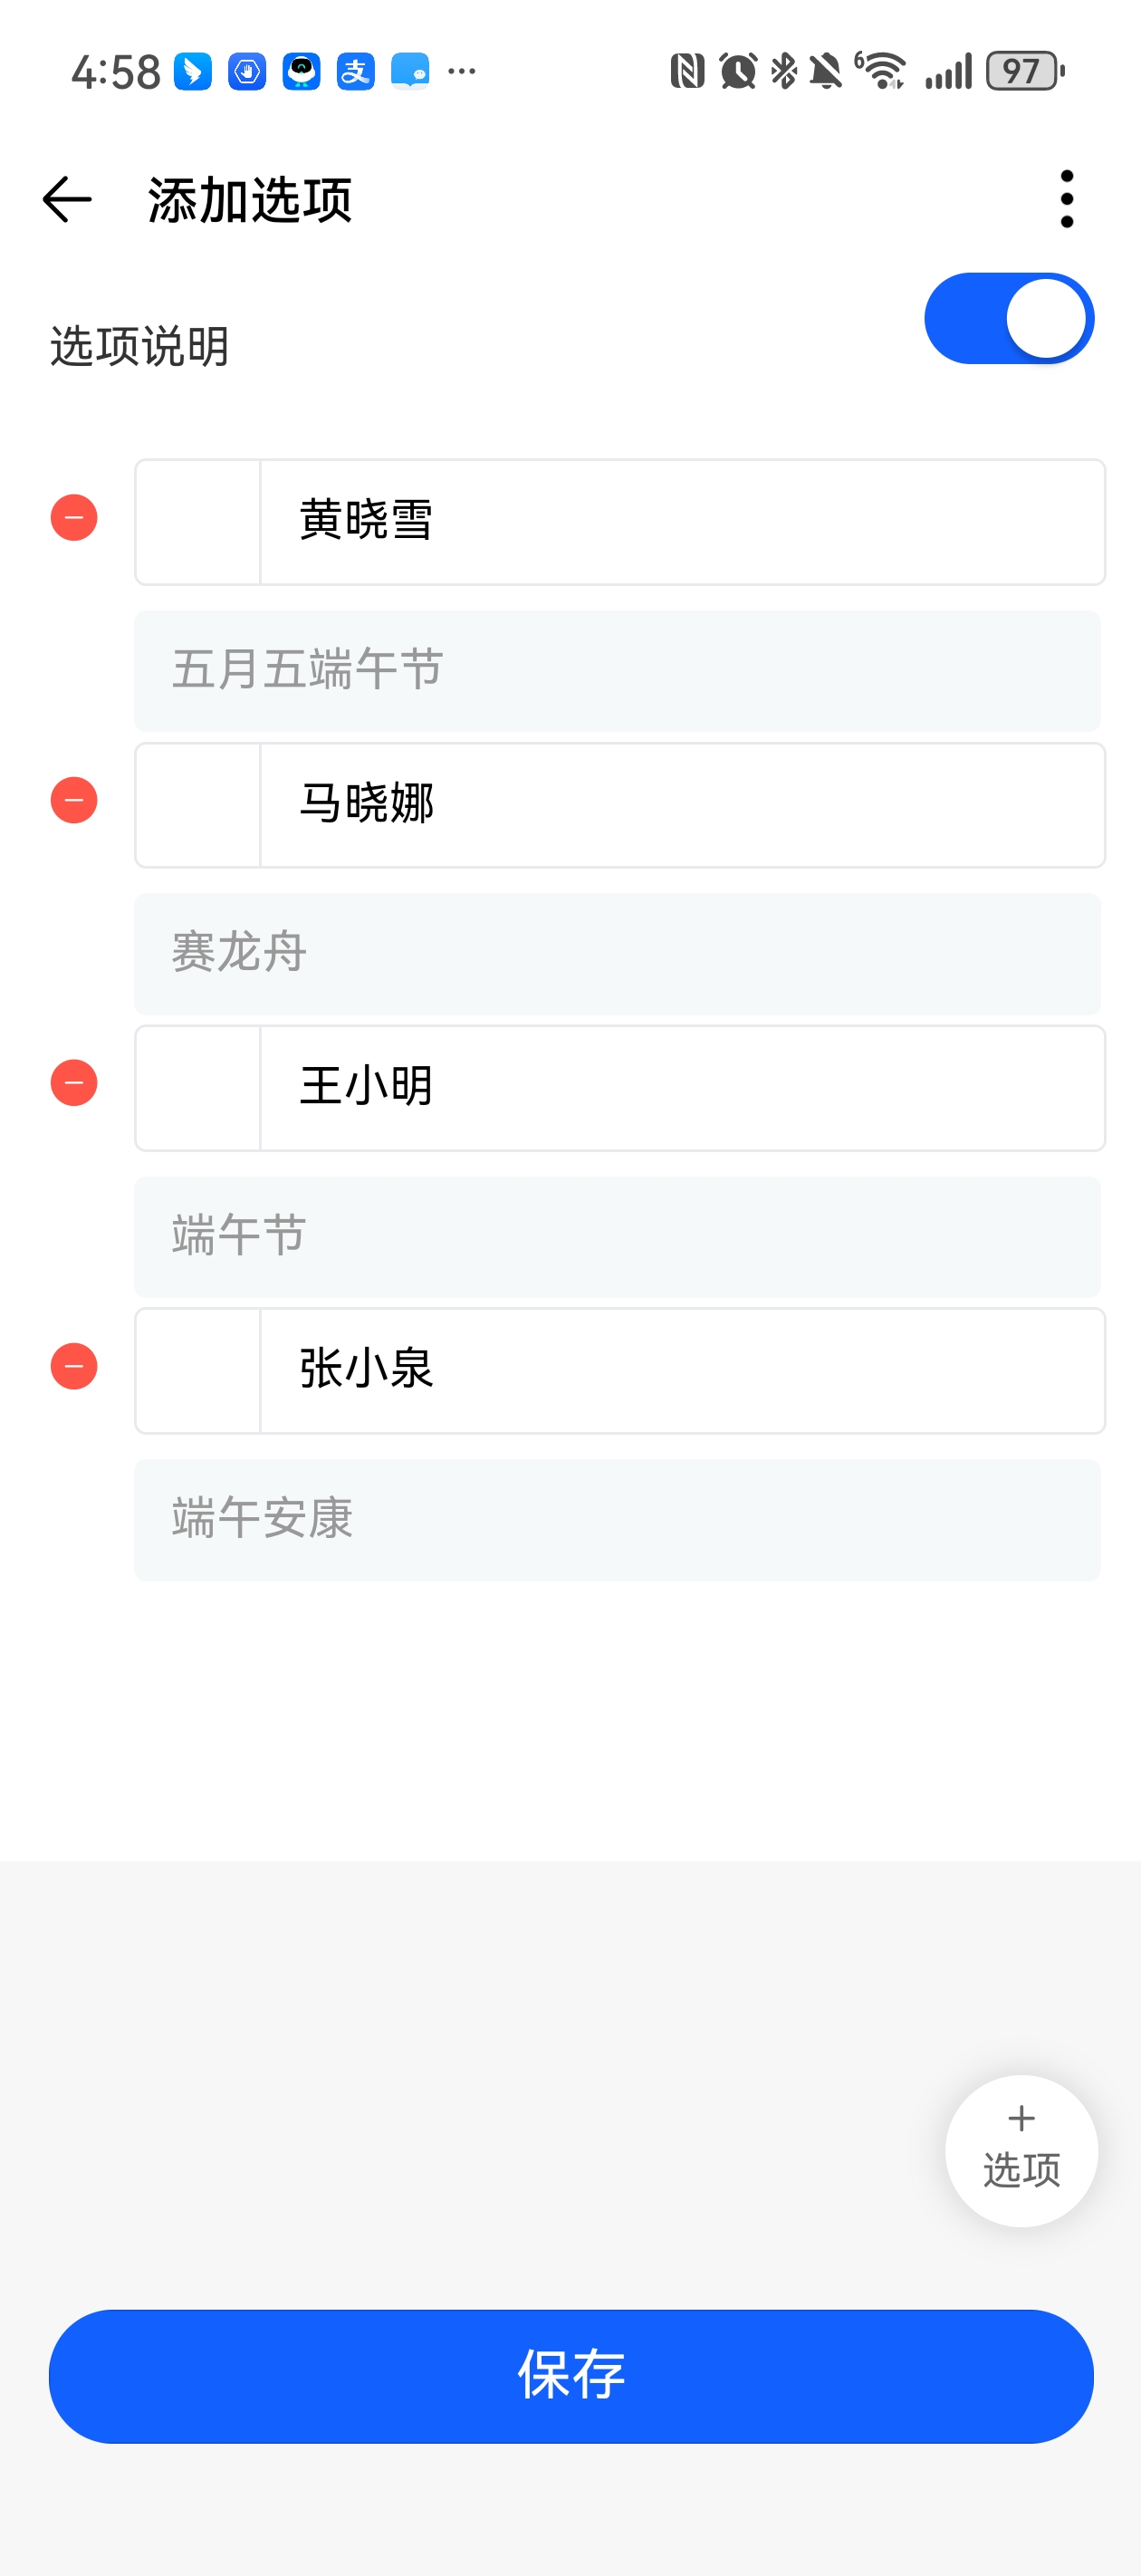Delete the 张小泉 option
The width and height of the screenshot is (1141, 2576).
pyautogui.click(x=74, y=1367)
